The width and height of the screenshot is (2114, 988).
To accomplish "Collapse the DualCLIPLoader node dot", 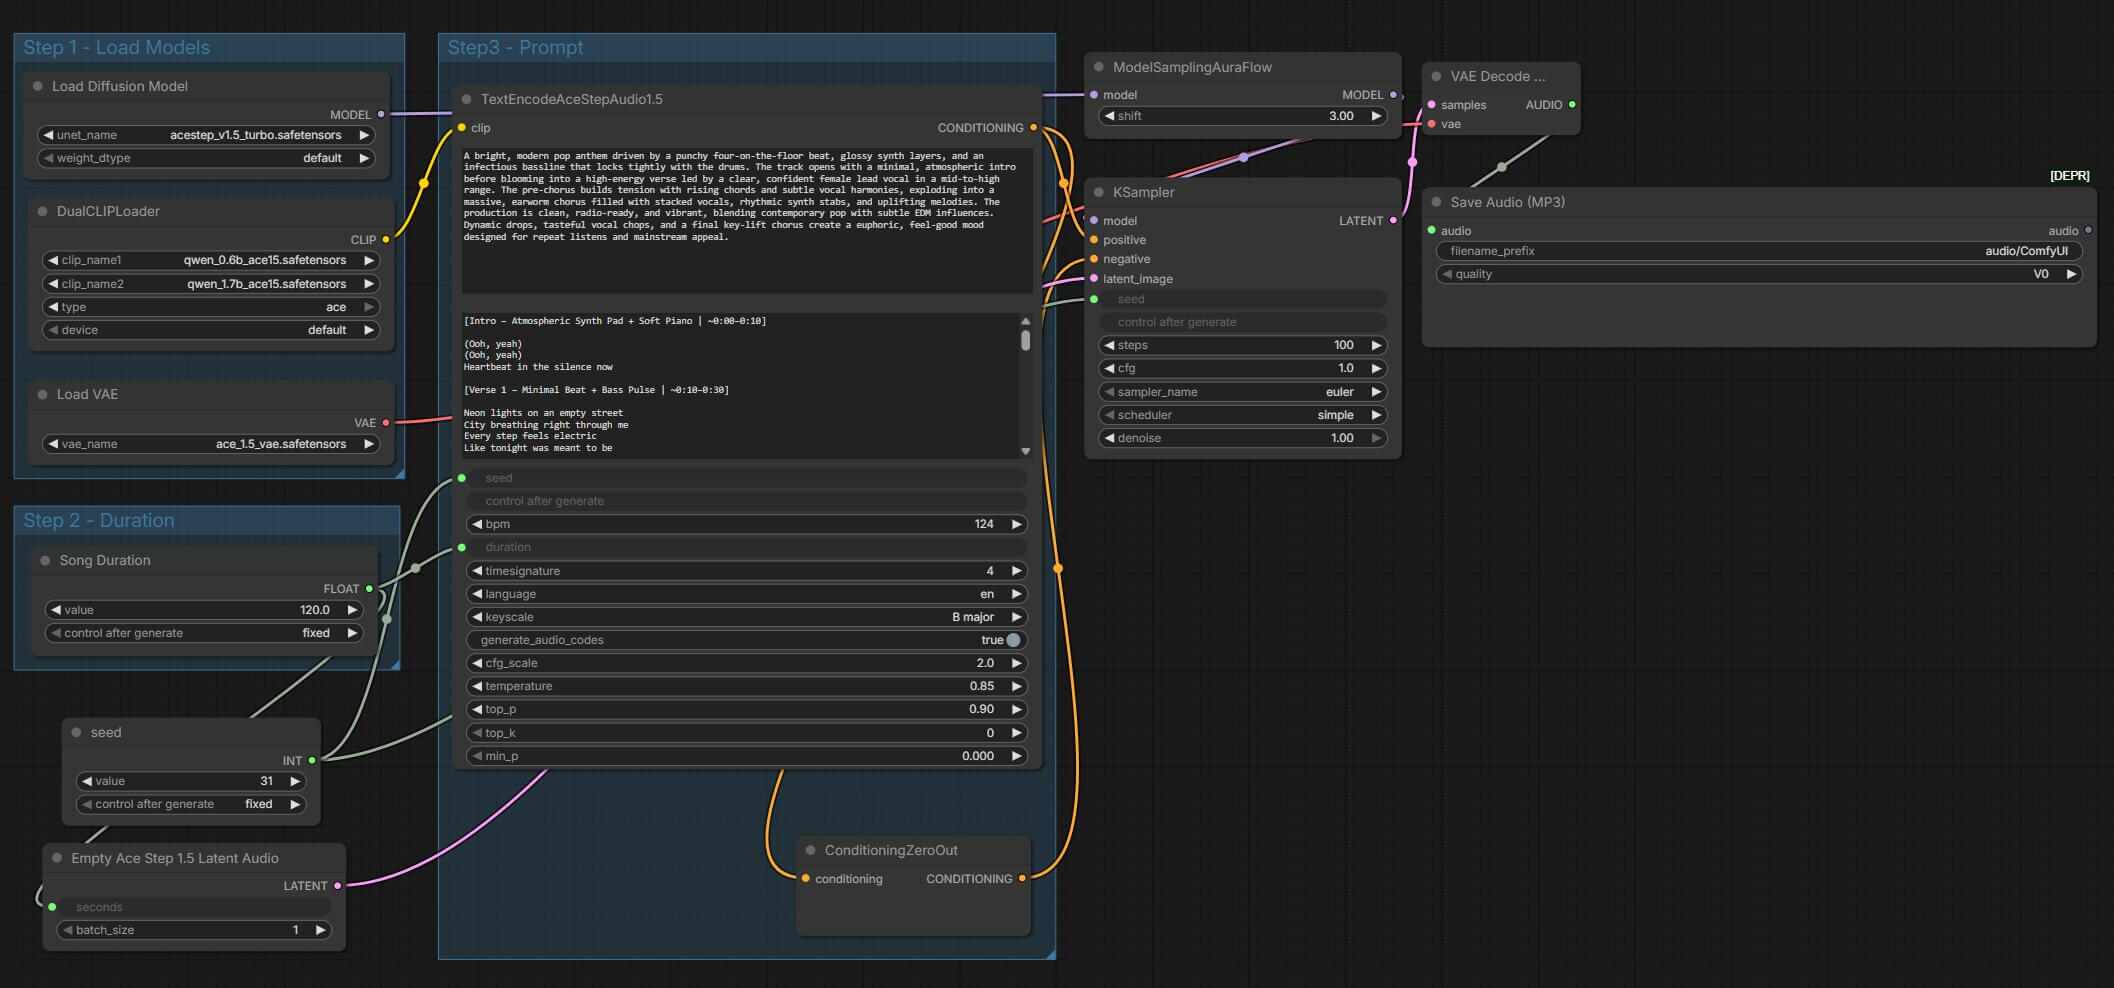I will [43, 211].
